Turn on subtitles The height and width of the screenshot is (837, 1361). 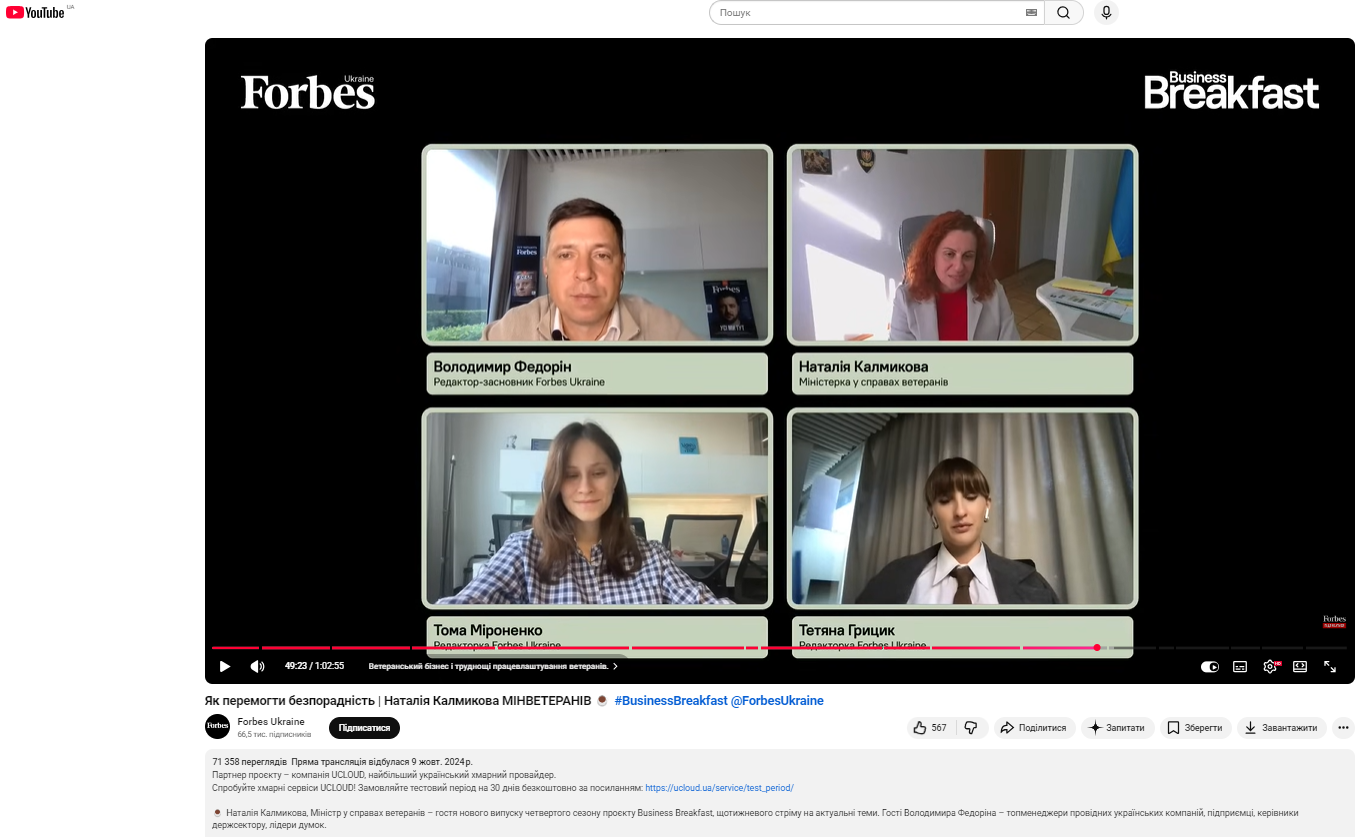(1240, 667)
